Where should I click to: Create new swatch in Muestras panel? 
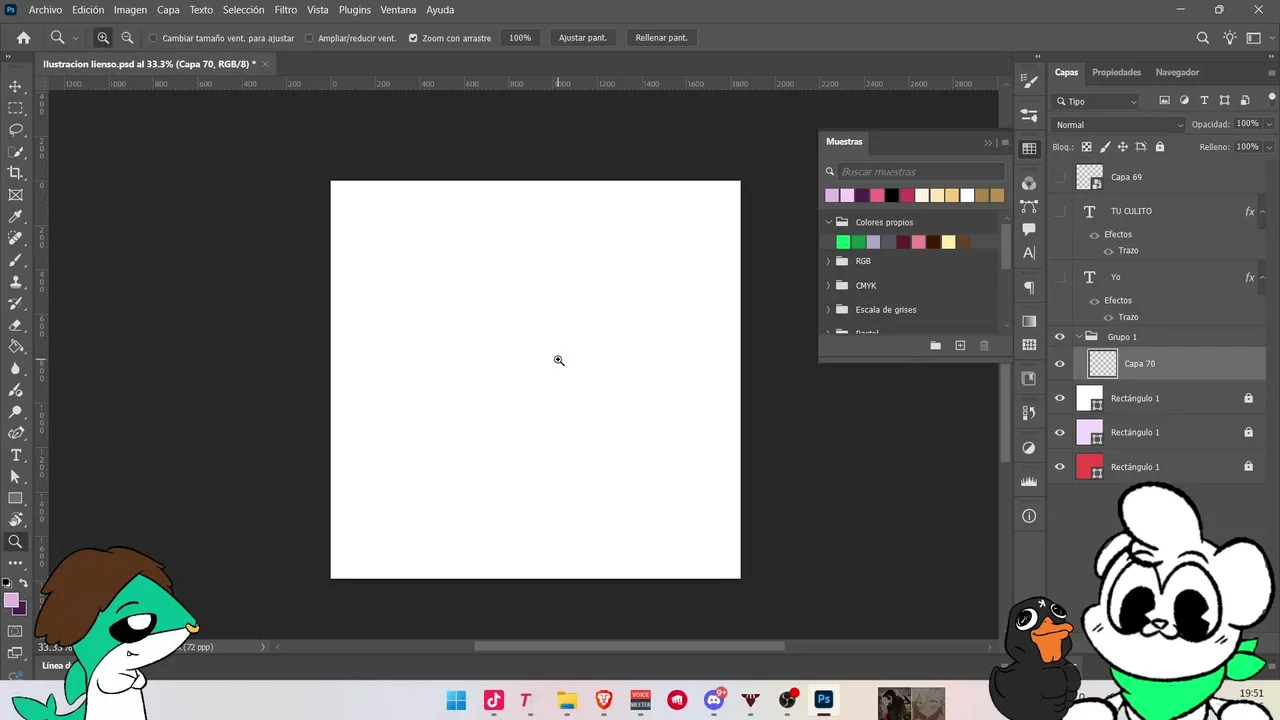pyautogui.click(x=960, y=345)
